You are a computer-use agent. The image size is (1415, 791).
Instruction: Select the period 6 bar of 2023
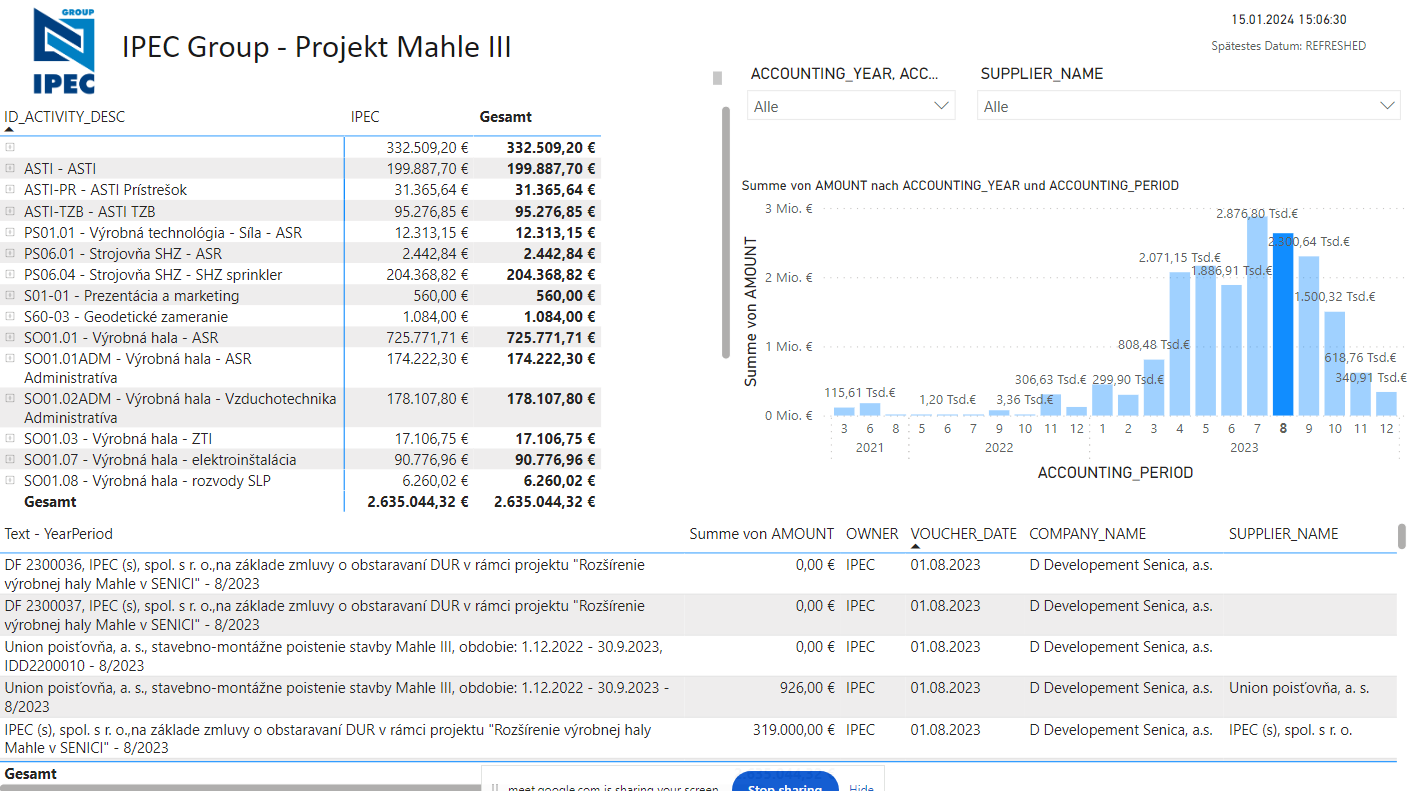tap(1231, 350)
